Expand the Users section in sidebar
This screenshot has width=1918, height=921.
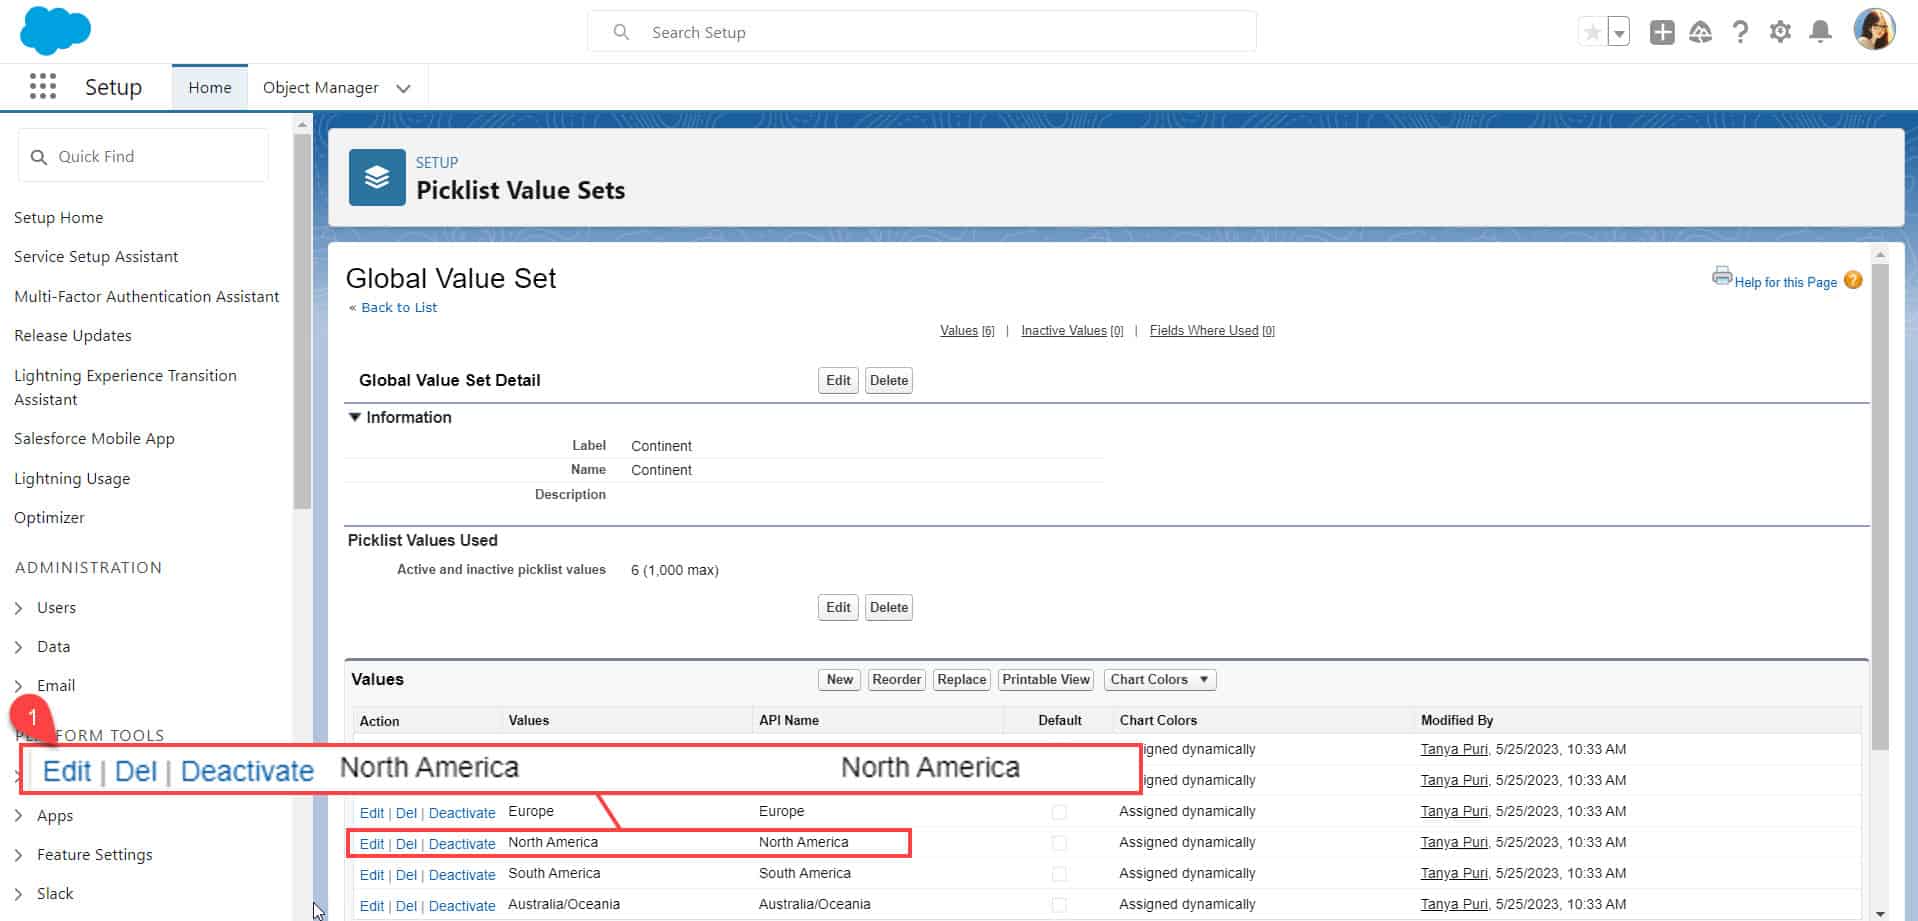coord(19,608)
